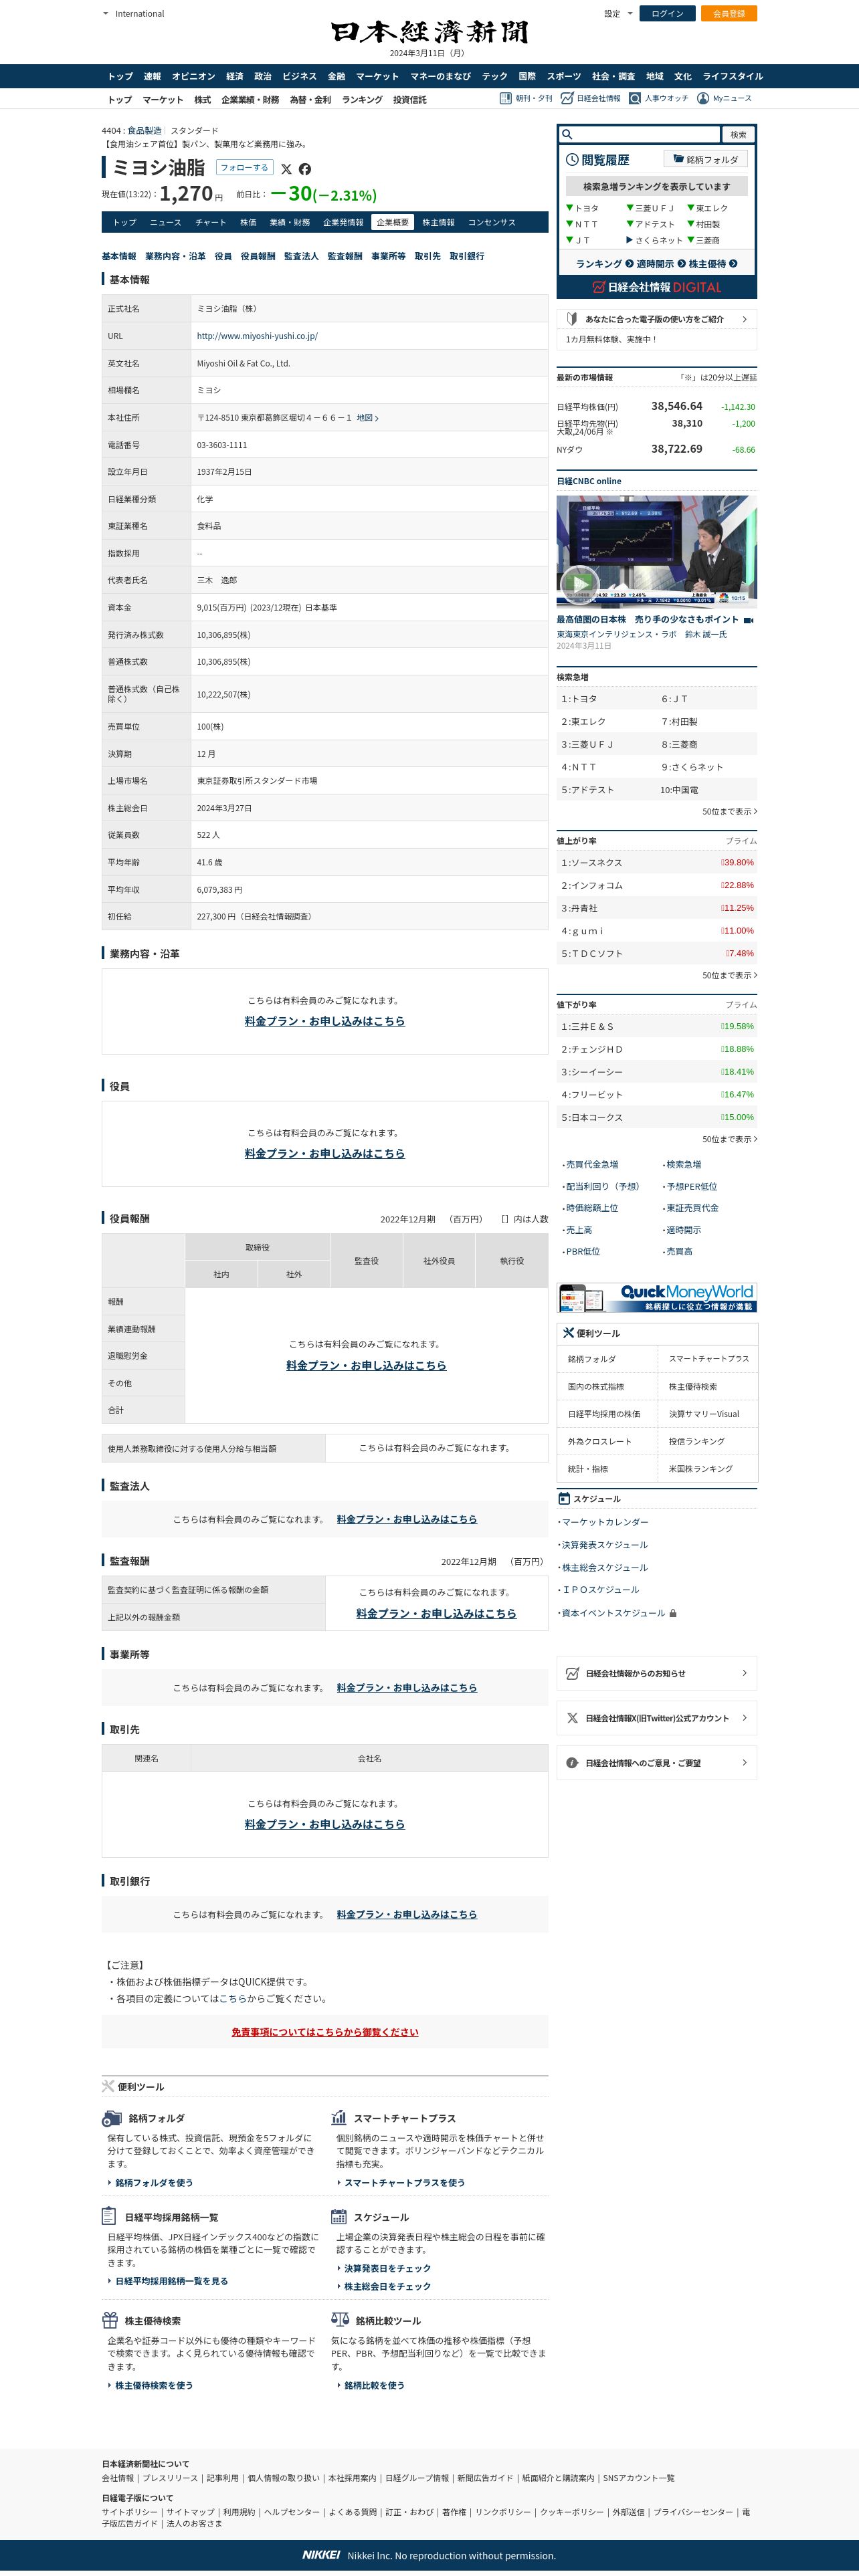Select the 企業概要 tab
The width and height of the screenshot is (859, 2576).
[392, 222]
